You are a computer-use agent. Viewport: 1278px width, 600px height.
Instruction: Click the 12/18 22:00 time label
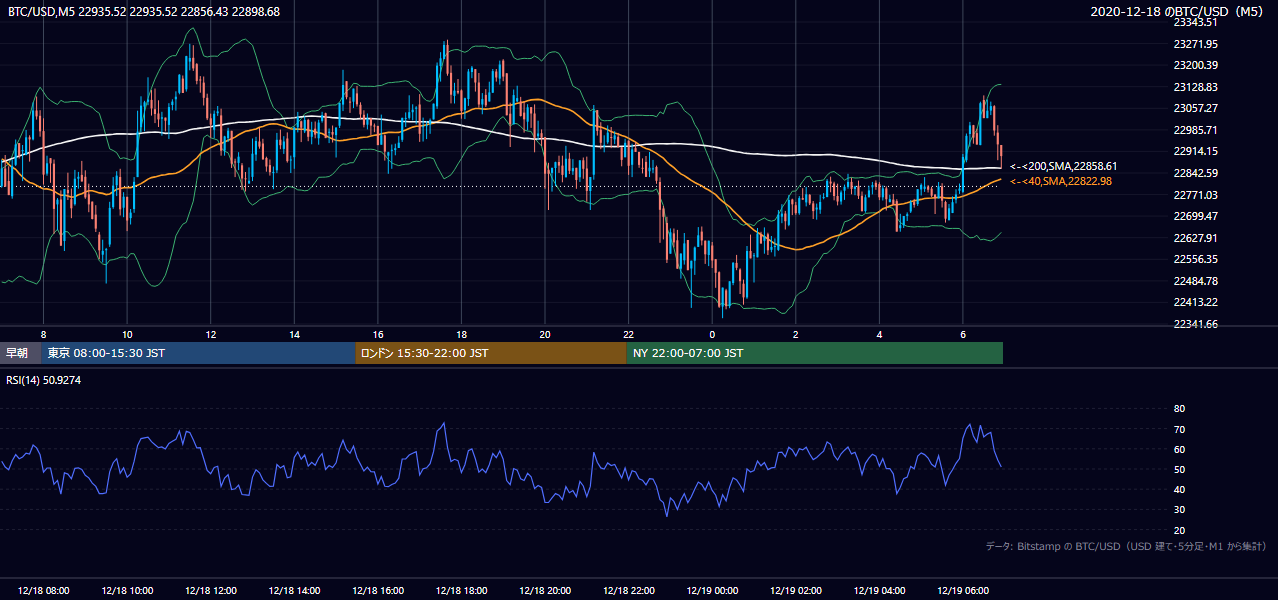tap(628, 591)
